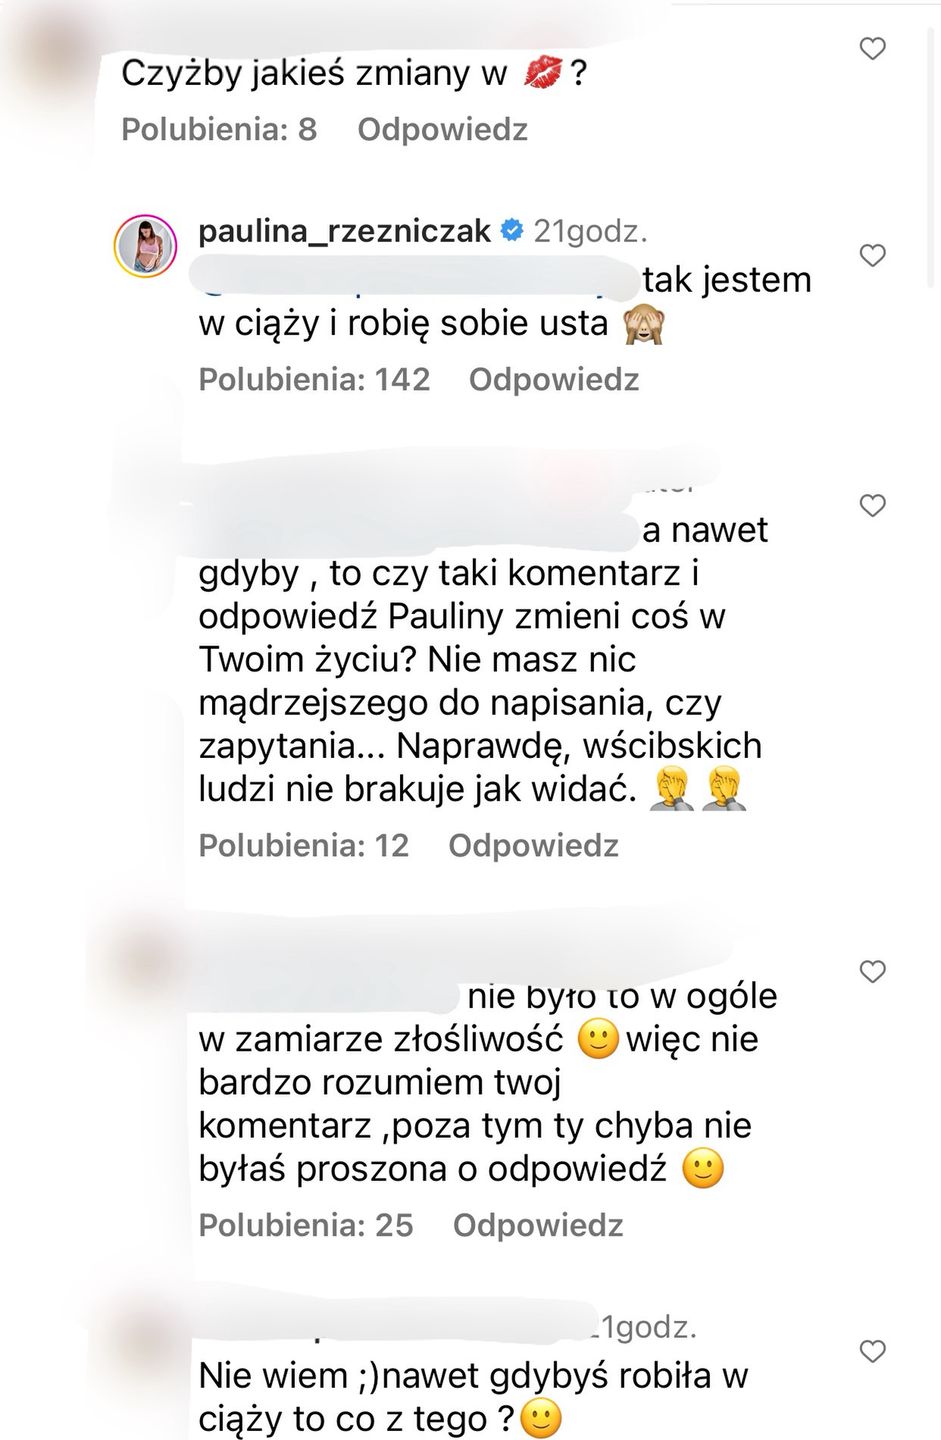Image resolution: width=941 pixels, height=1440 pixels.
Task: Reply to the "Czyżby jakieś zmiany" comment
Action: 442,130
